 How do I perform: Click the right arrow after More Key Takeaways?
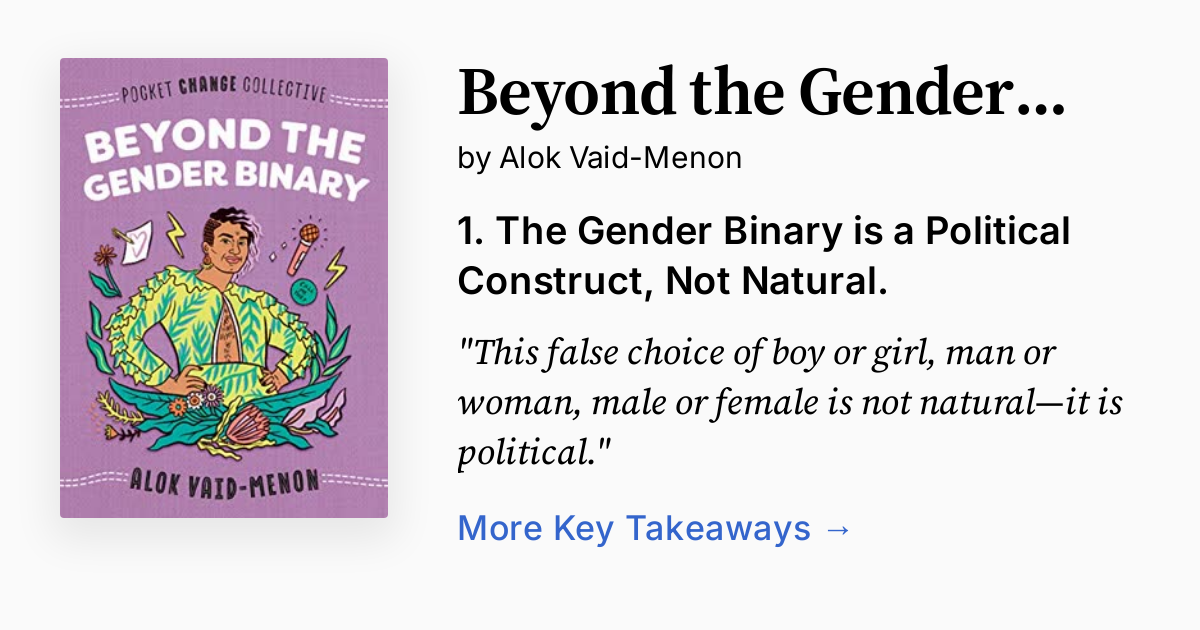[x=838, y=528]
